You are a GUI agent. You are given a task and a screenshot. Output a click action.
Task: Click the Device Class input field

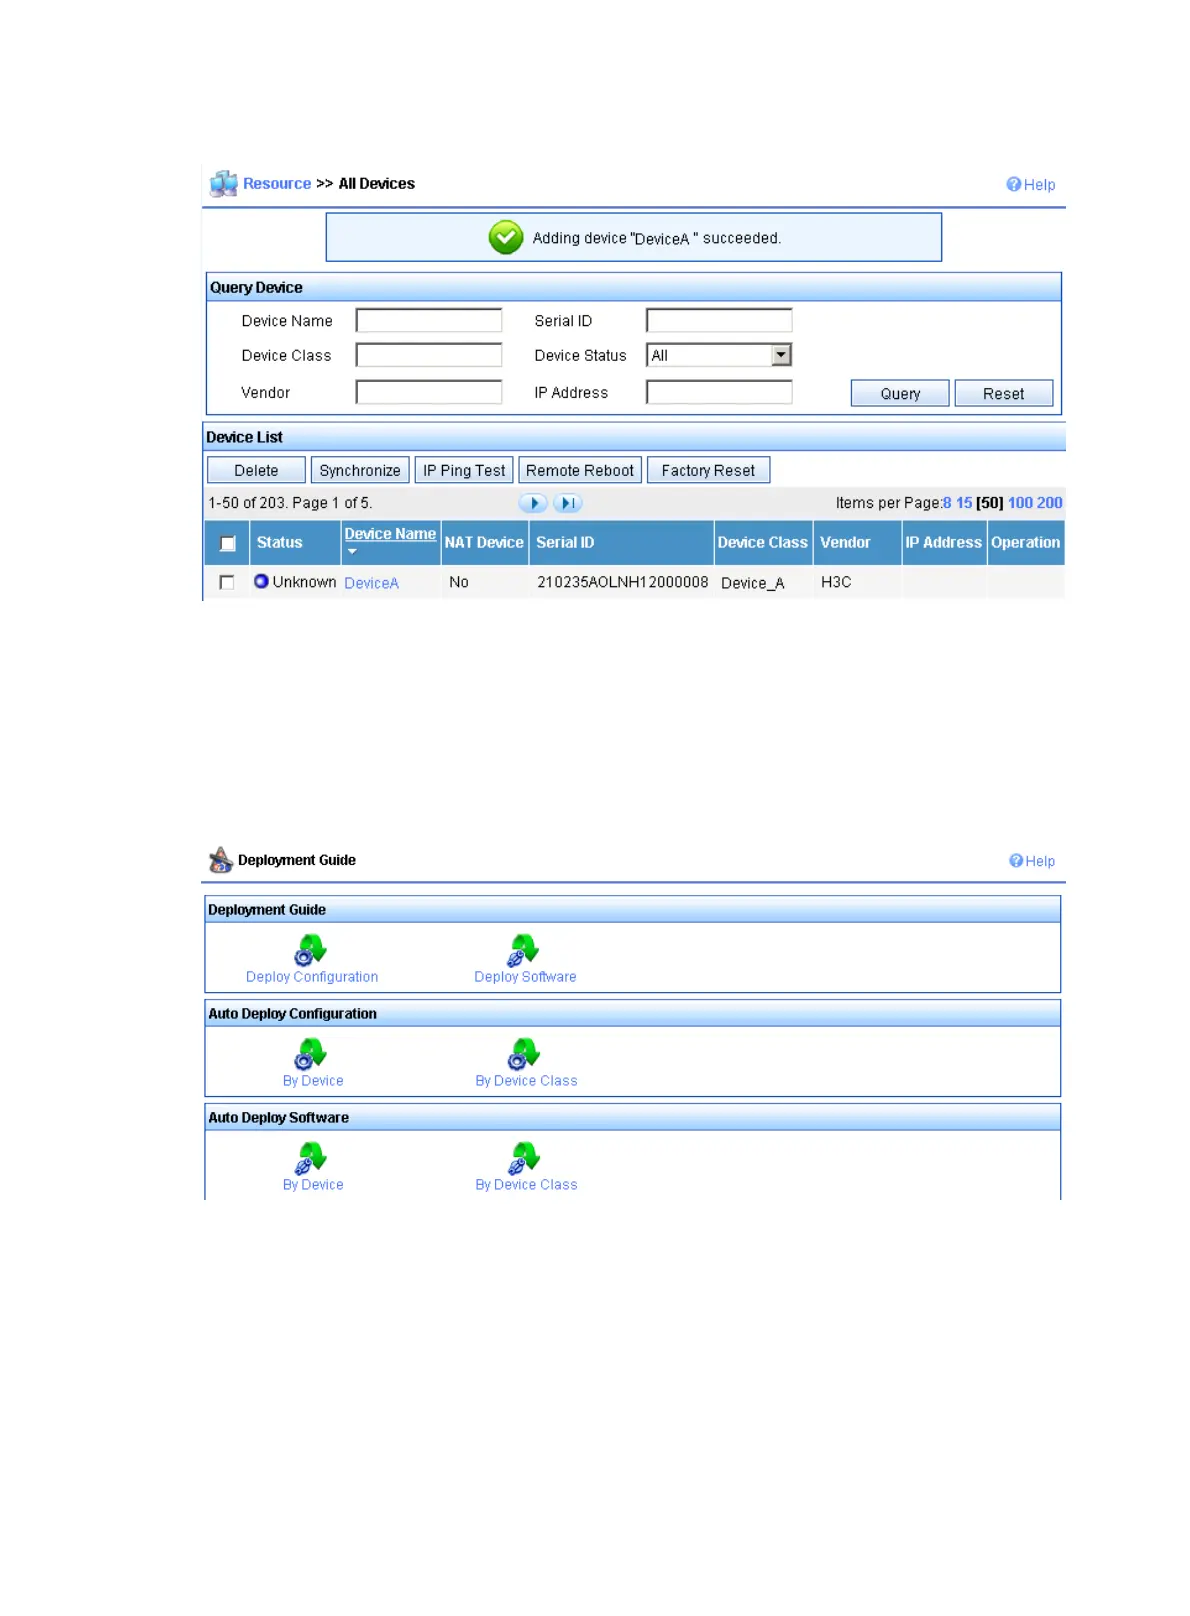point(429,355)
